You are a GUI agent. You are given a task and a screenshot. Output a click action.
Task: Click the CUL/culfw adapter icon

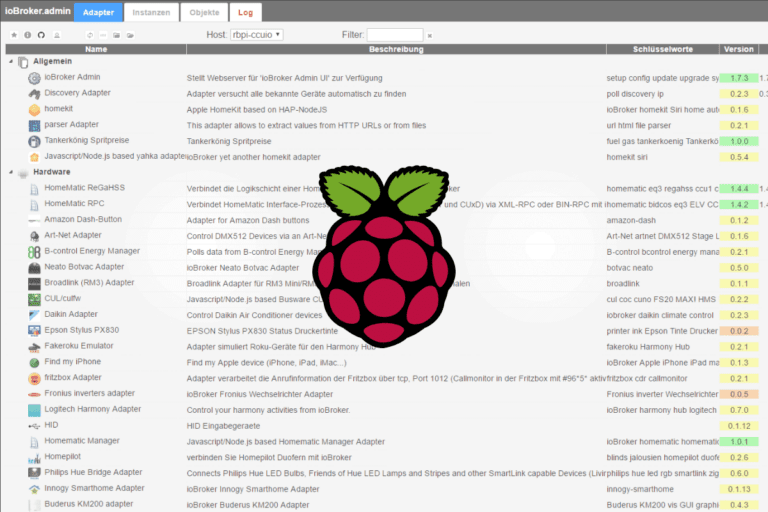(x=34, y=299)
